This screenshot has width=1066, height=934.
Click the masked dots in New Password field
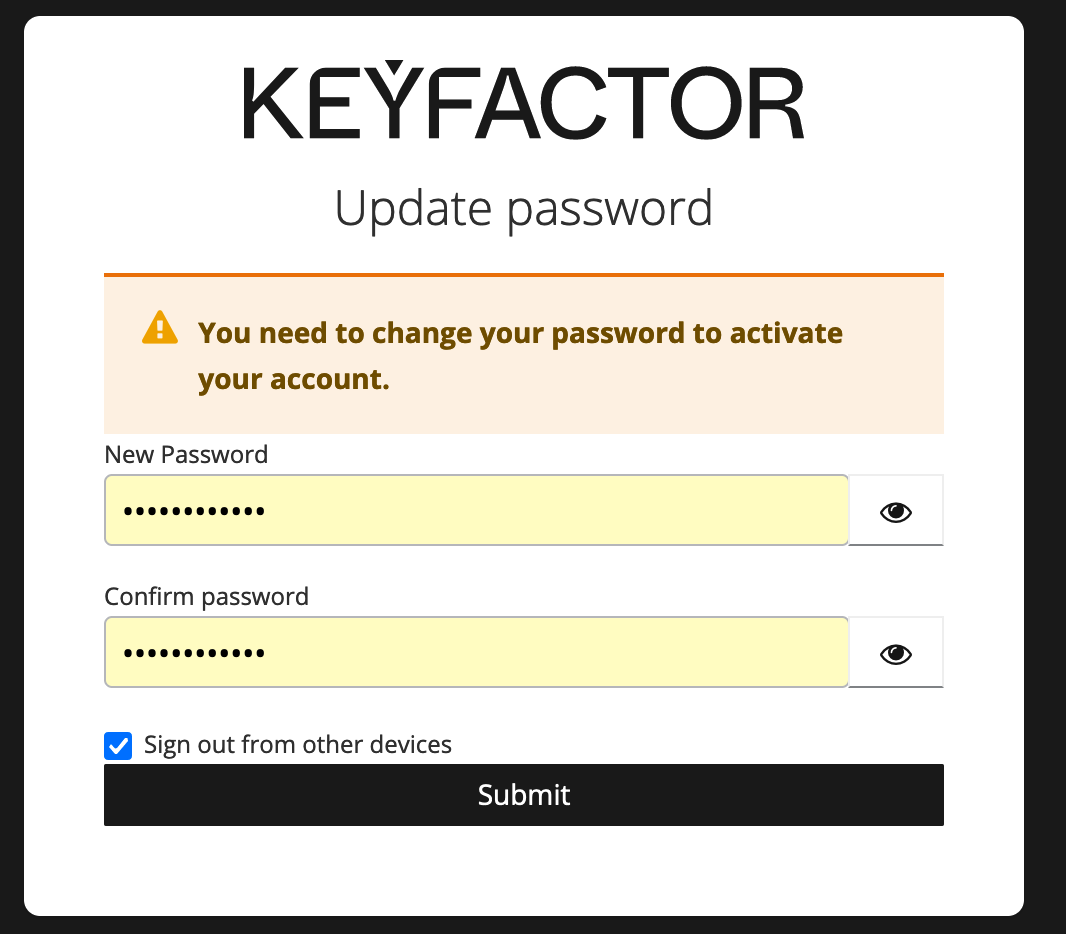pyautogui.click(x=194, y=512)
